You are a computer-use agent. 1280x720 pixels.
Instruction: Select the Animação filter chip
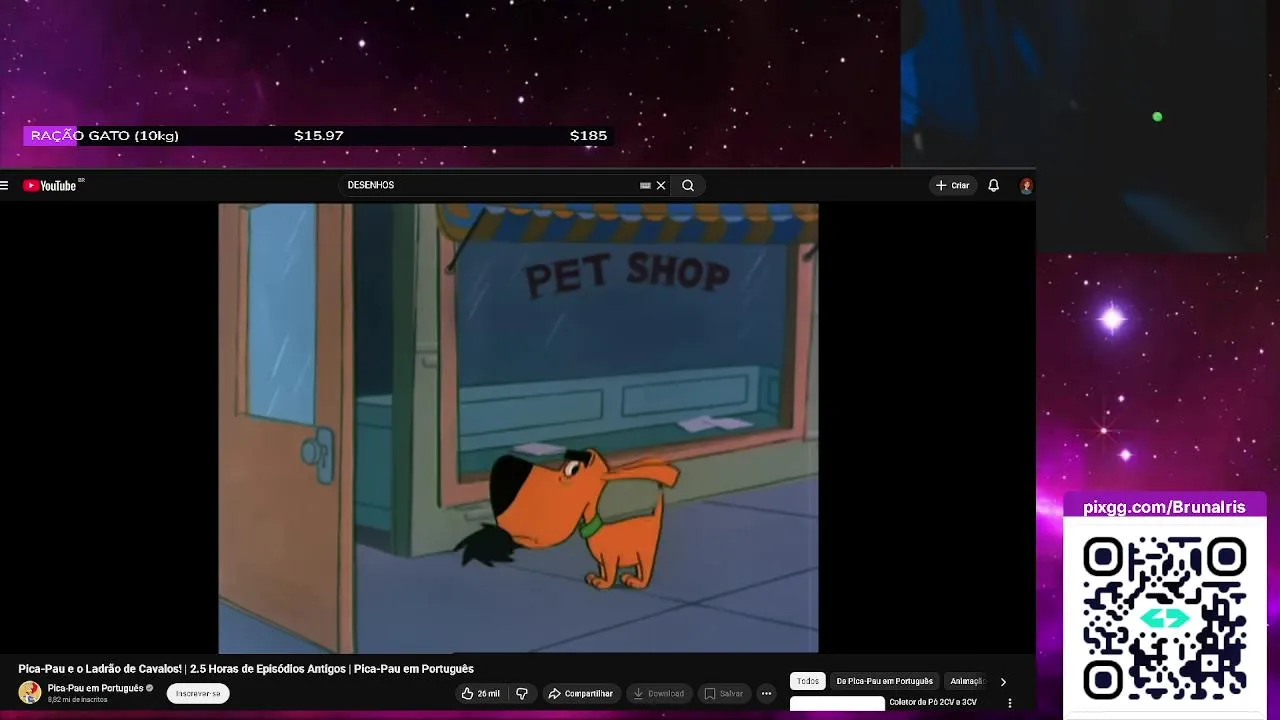tap(966, 681)
